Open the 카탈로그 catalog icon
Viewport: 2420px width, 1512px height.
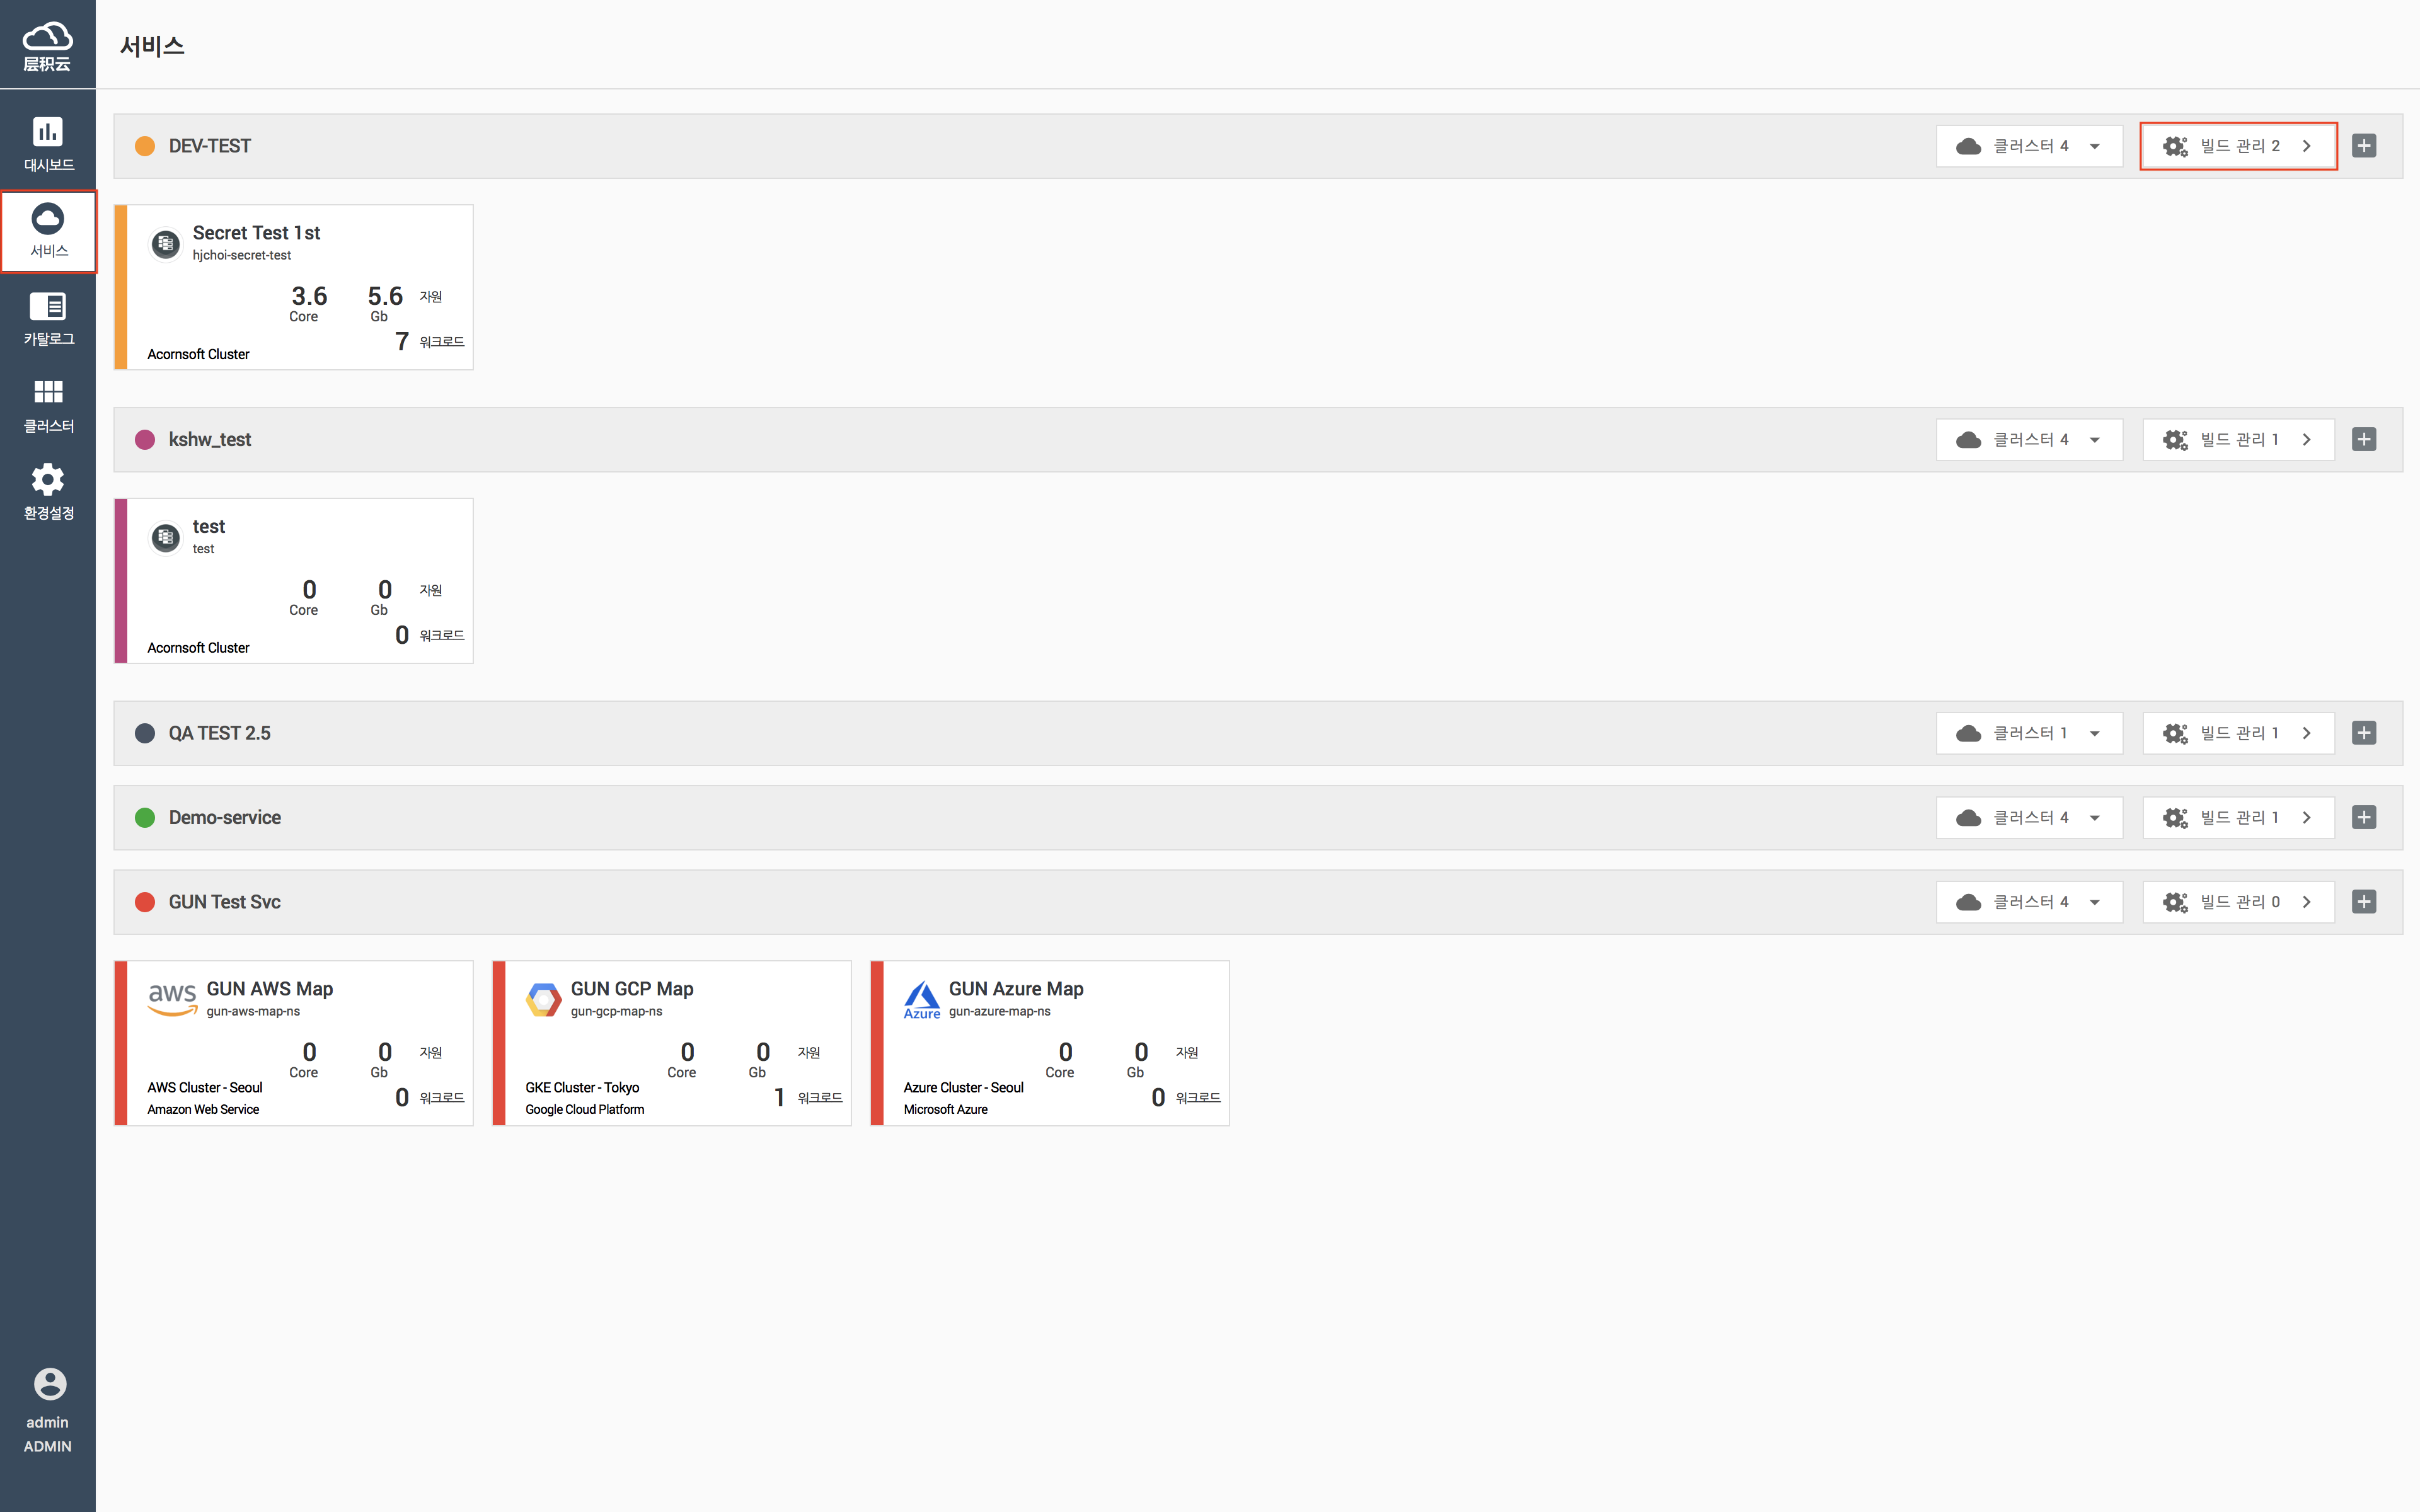pos(47,307)
